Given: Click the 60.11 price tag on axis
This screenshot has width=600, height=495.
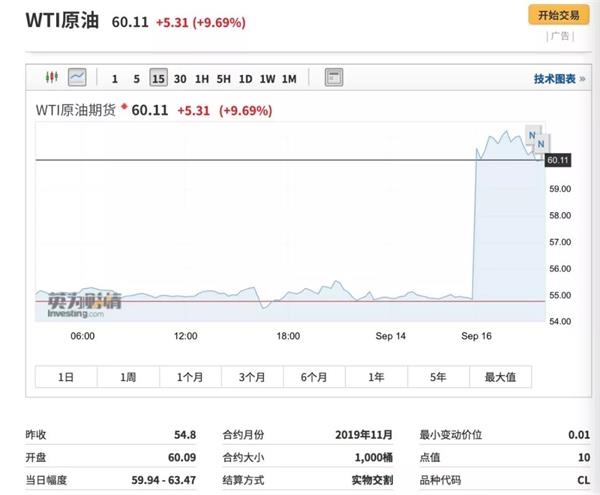Looking at the screenshot, I should click(558, 160).
